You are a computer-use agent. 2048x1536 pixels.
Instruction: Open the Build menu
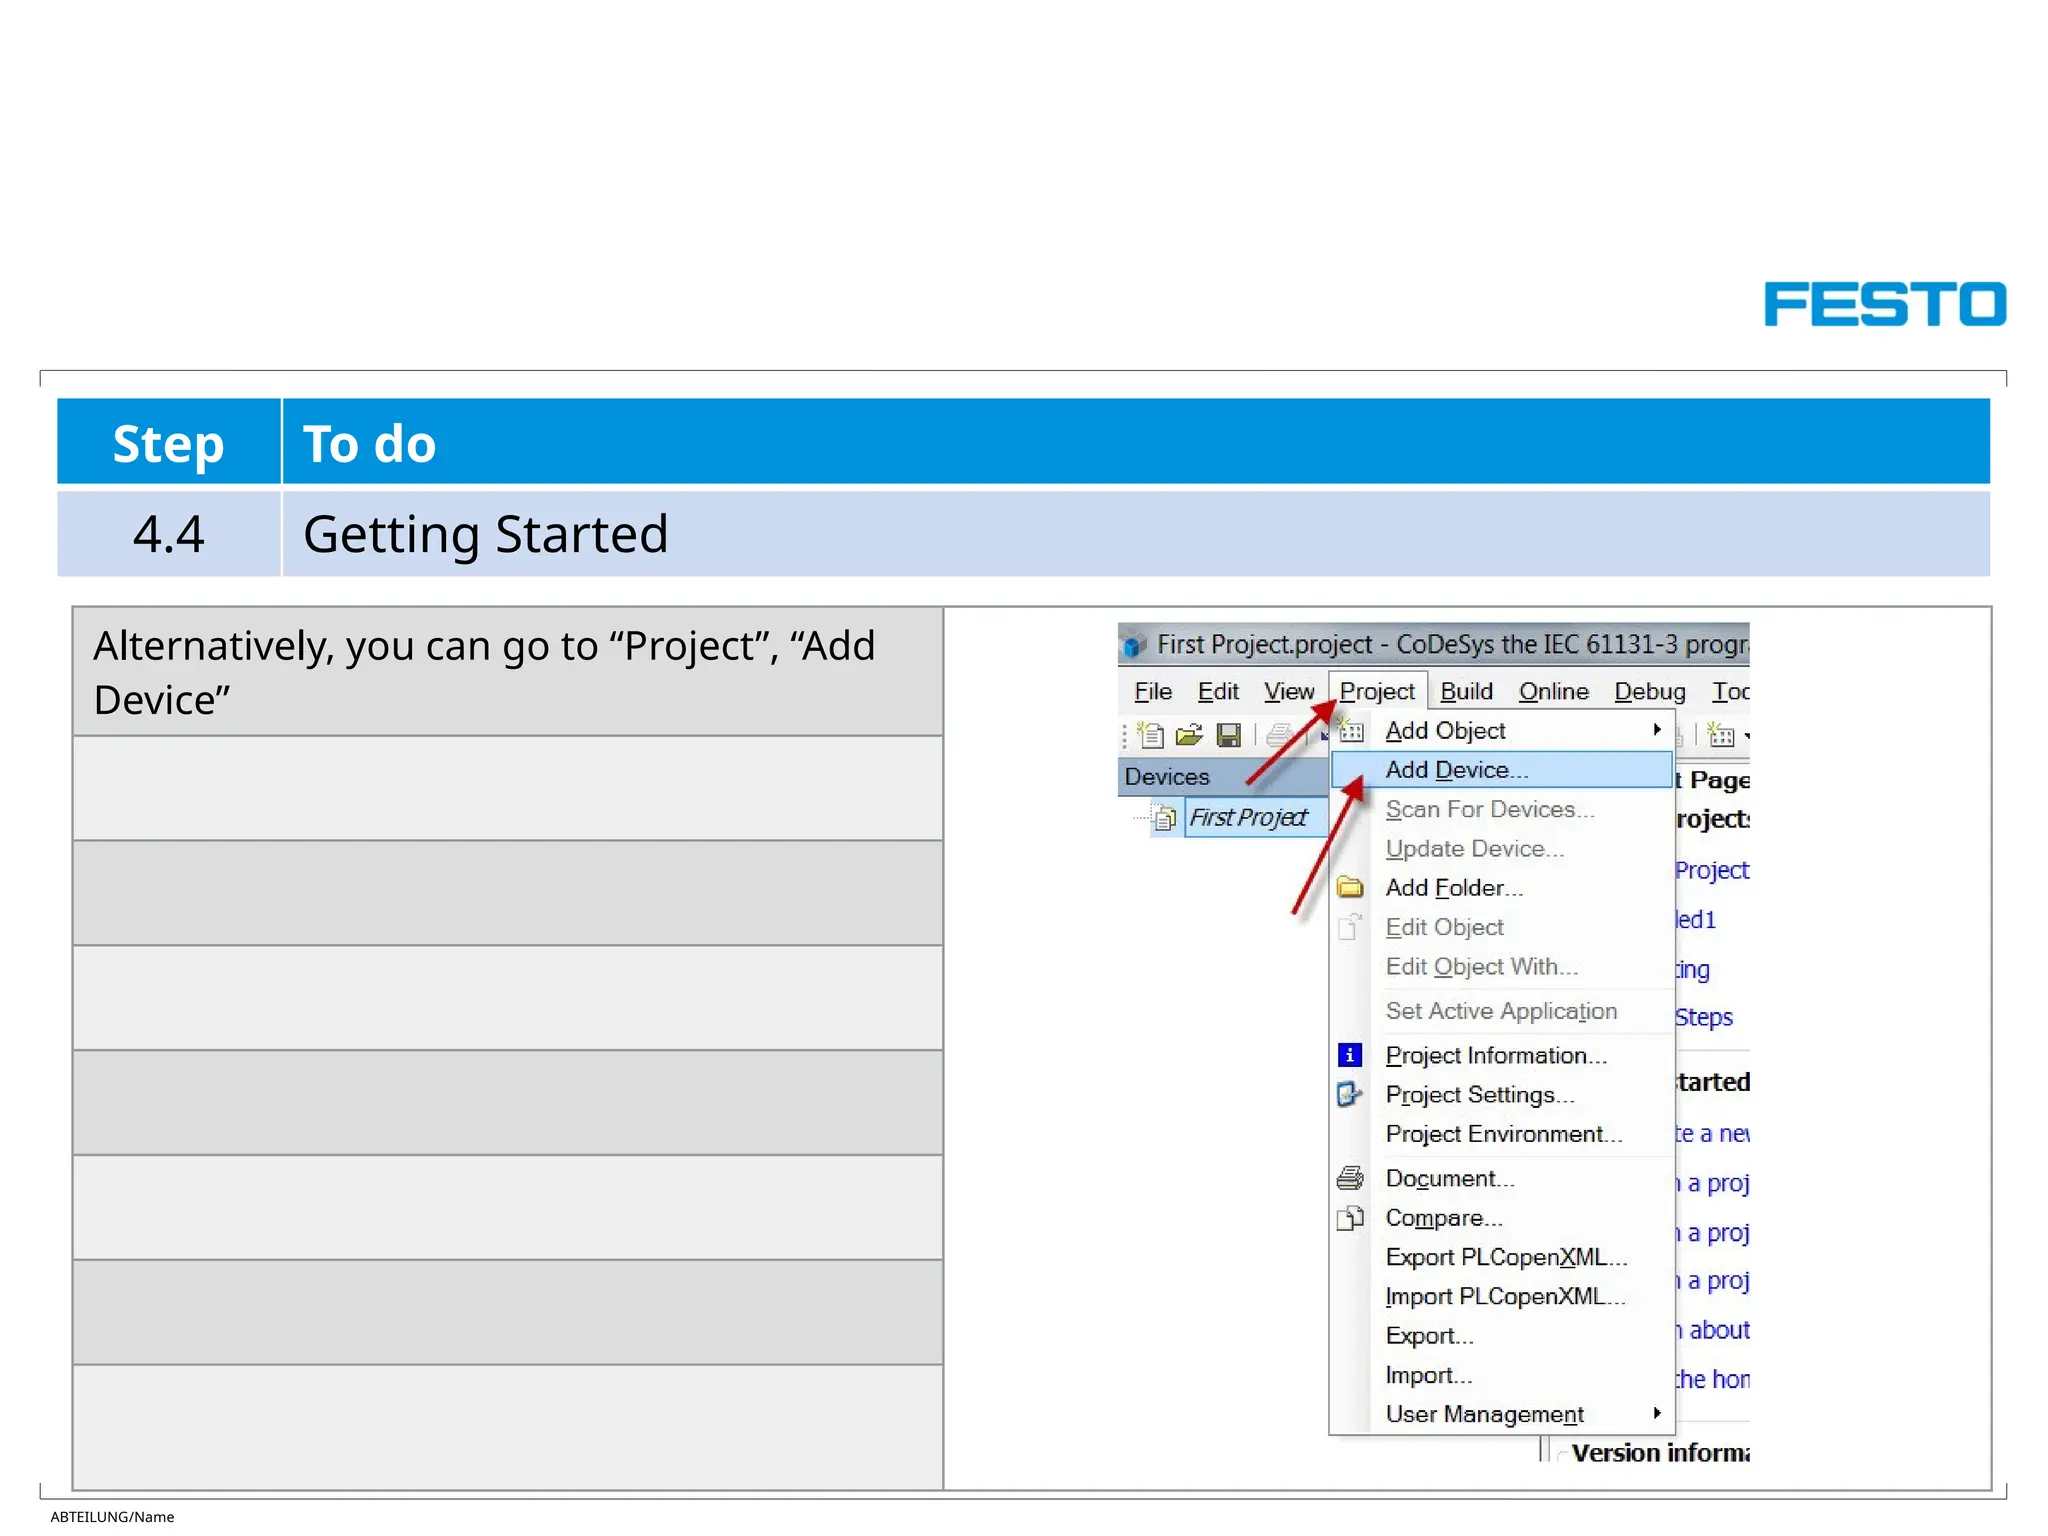[1467, 692]
